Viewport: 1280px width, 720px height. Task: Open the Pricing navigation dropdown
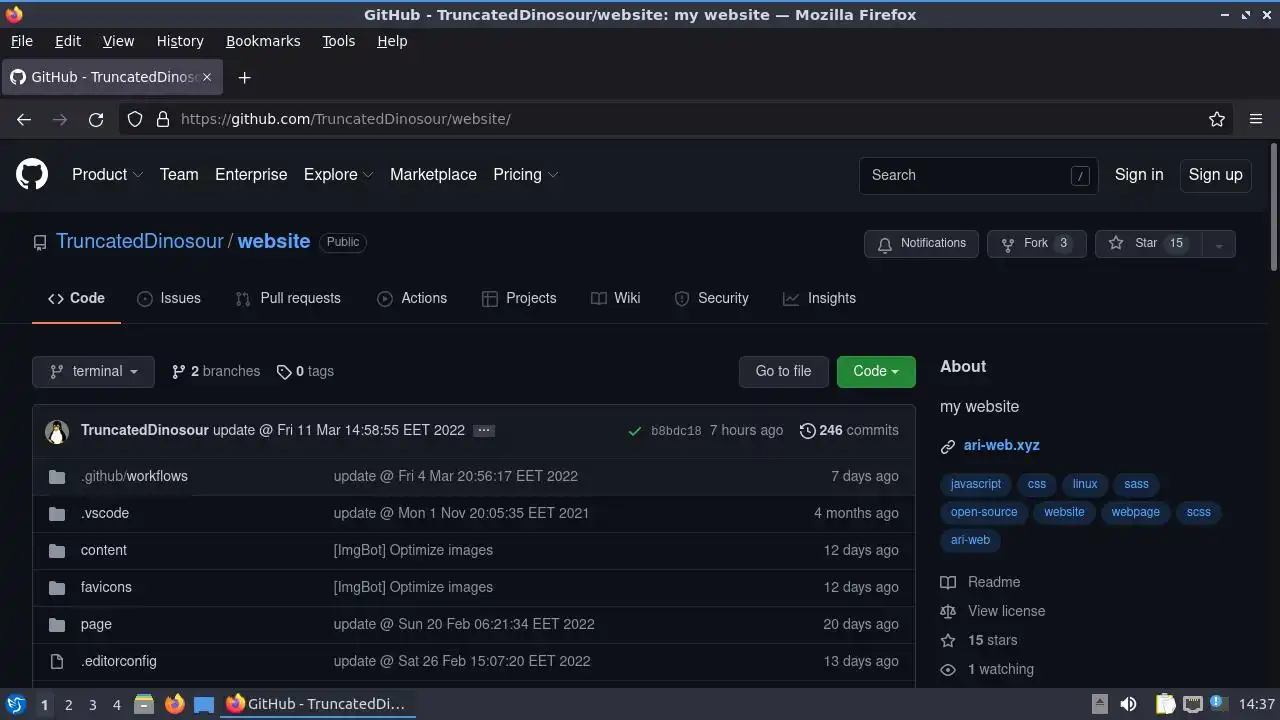tap(526, 174)
